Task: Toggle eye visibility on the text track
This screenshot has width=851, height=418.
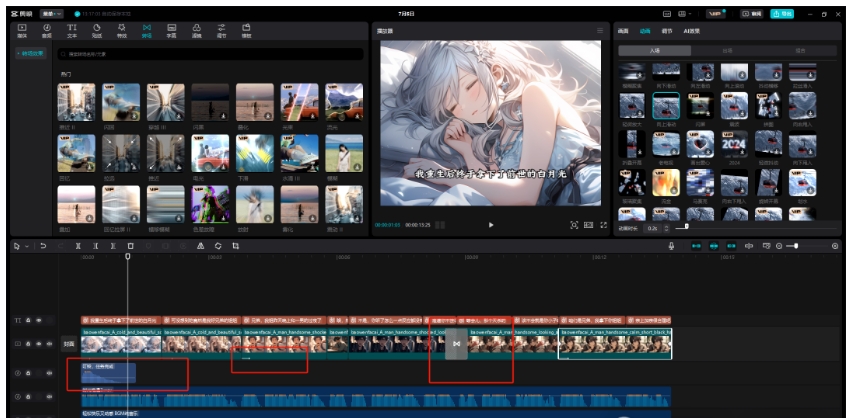Action: pos(39,320)
